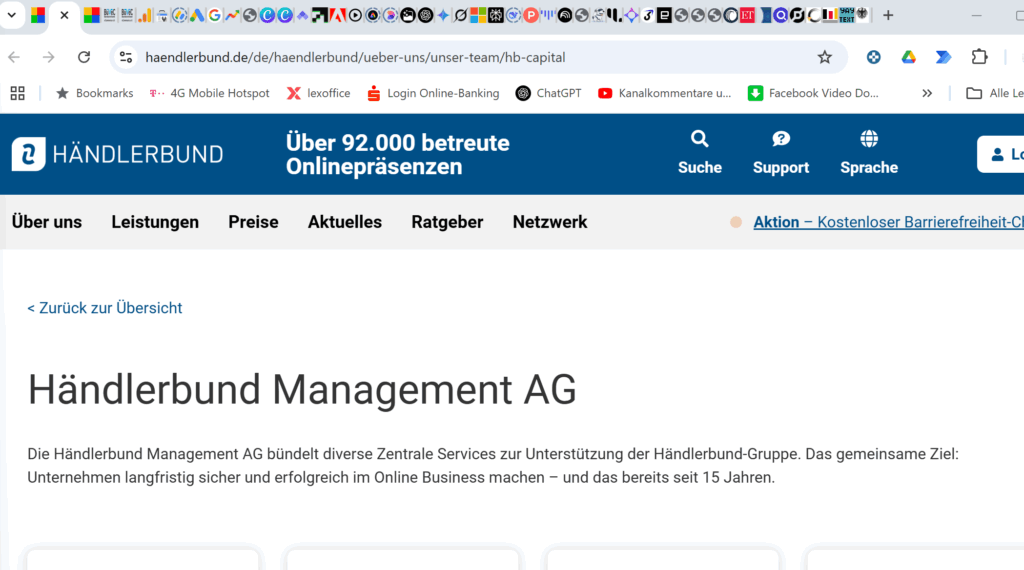Image resolution: width=1024 pixels, height=570 pixels.
Task: Click the Login user button
Action: [x=1000, y=154]
